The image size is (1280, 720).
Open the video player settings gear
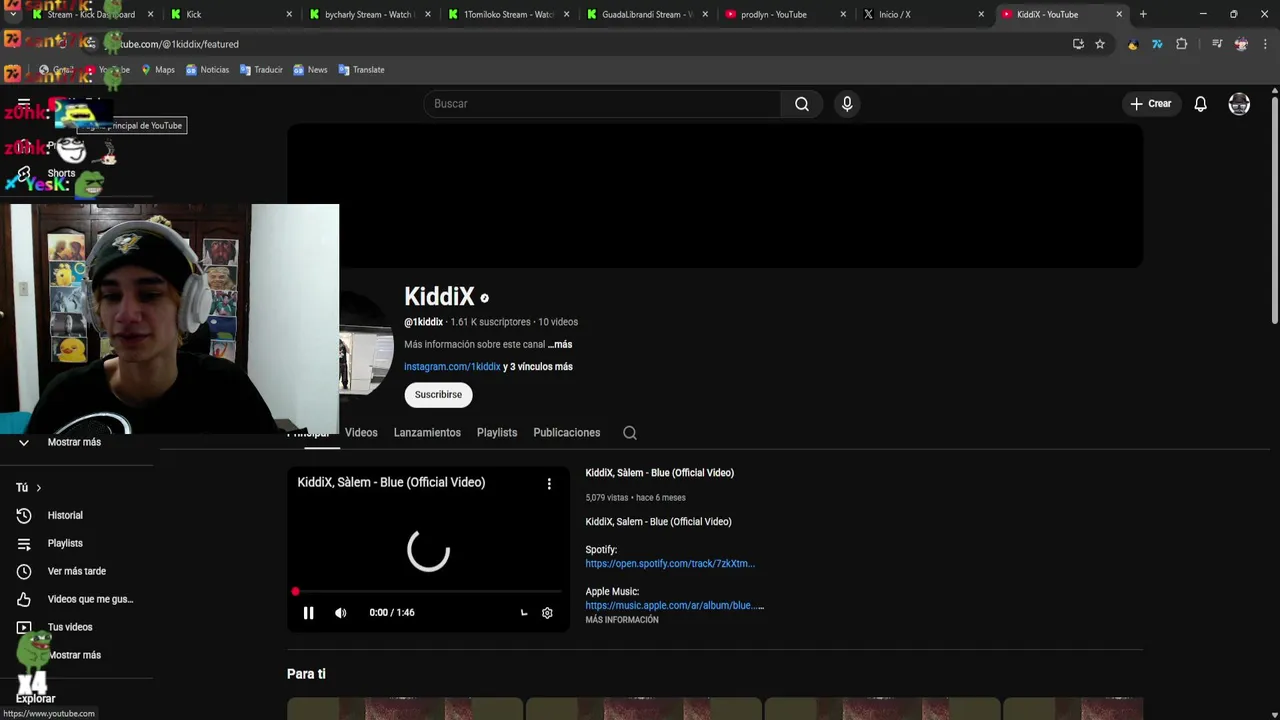coord(547,613)
